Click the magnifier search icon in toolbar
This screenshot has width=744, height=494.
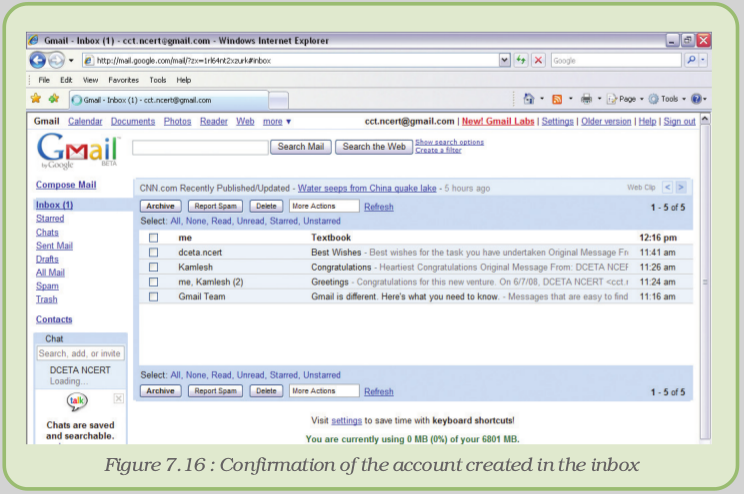point(691,60)
